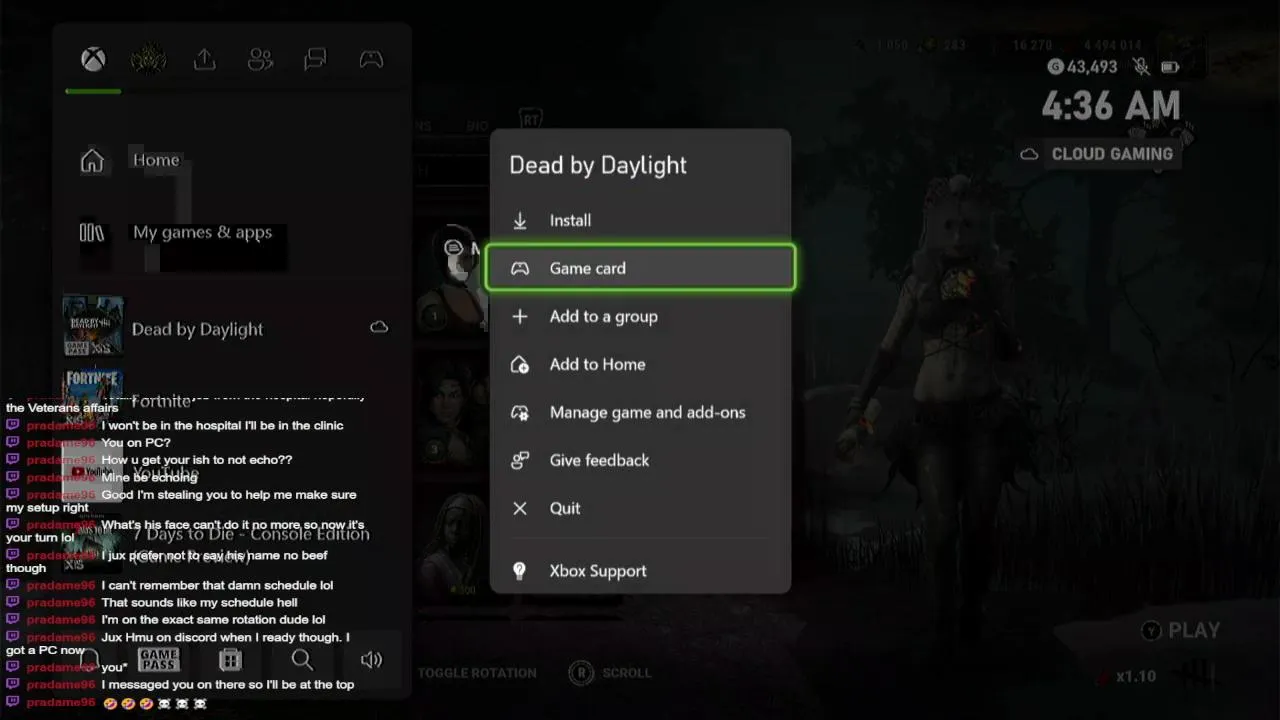Open the share and capture tab

click(x=204, y=60)
